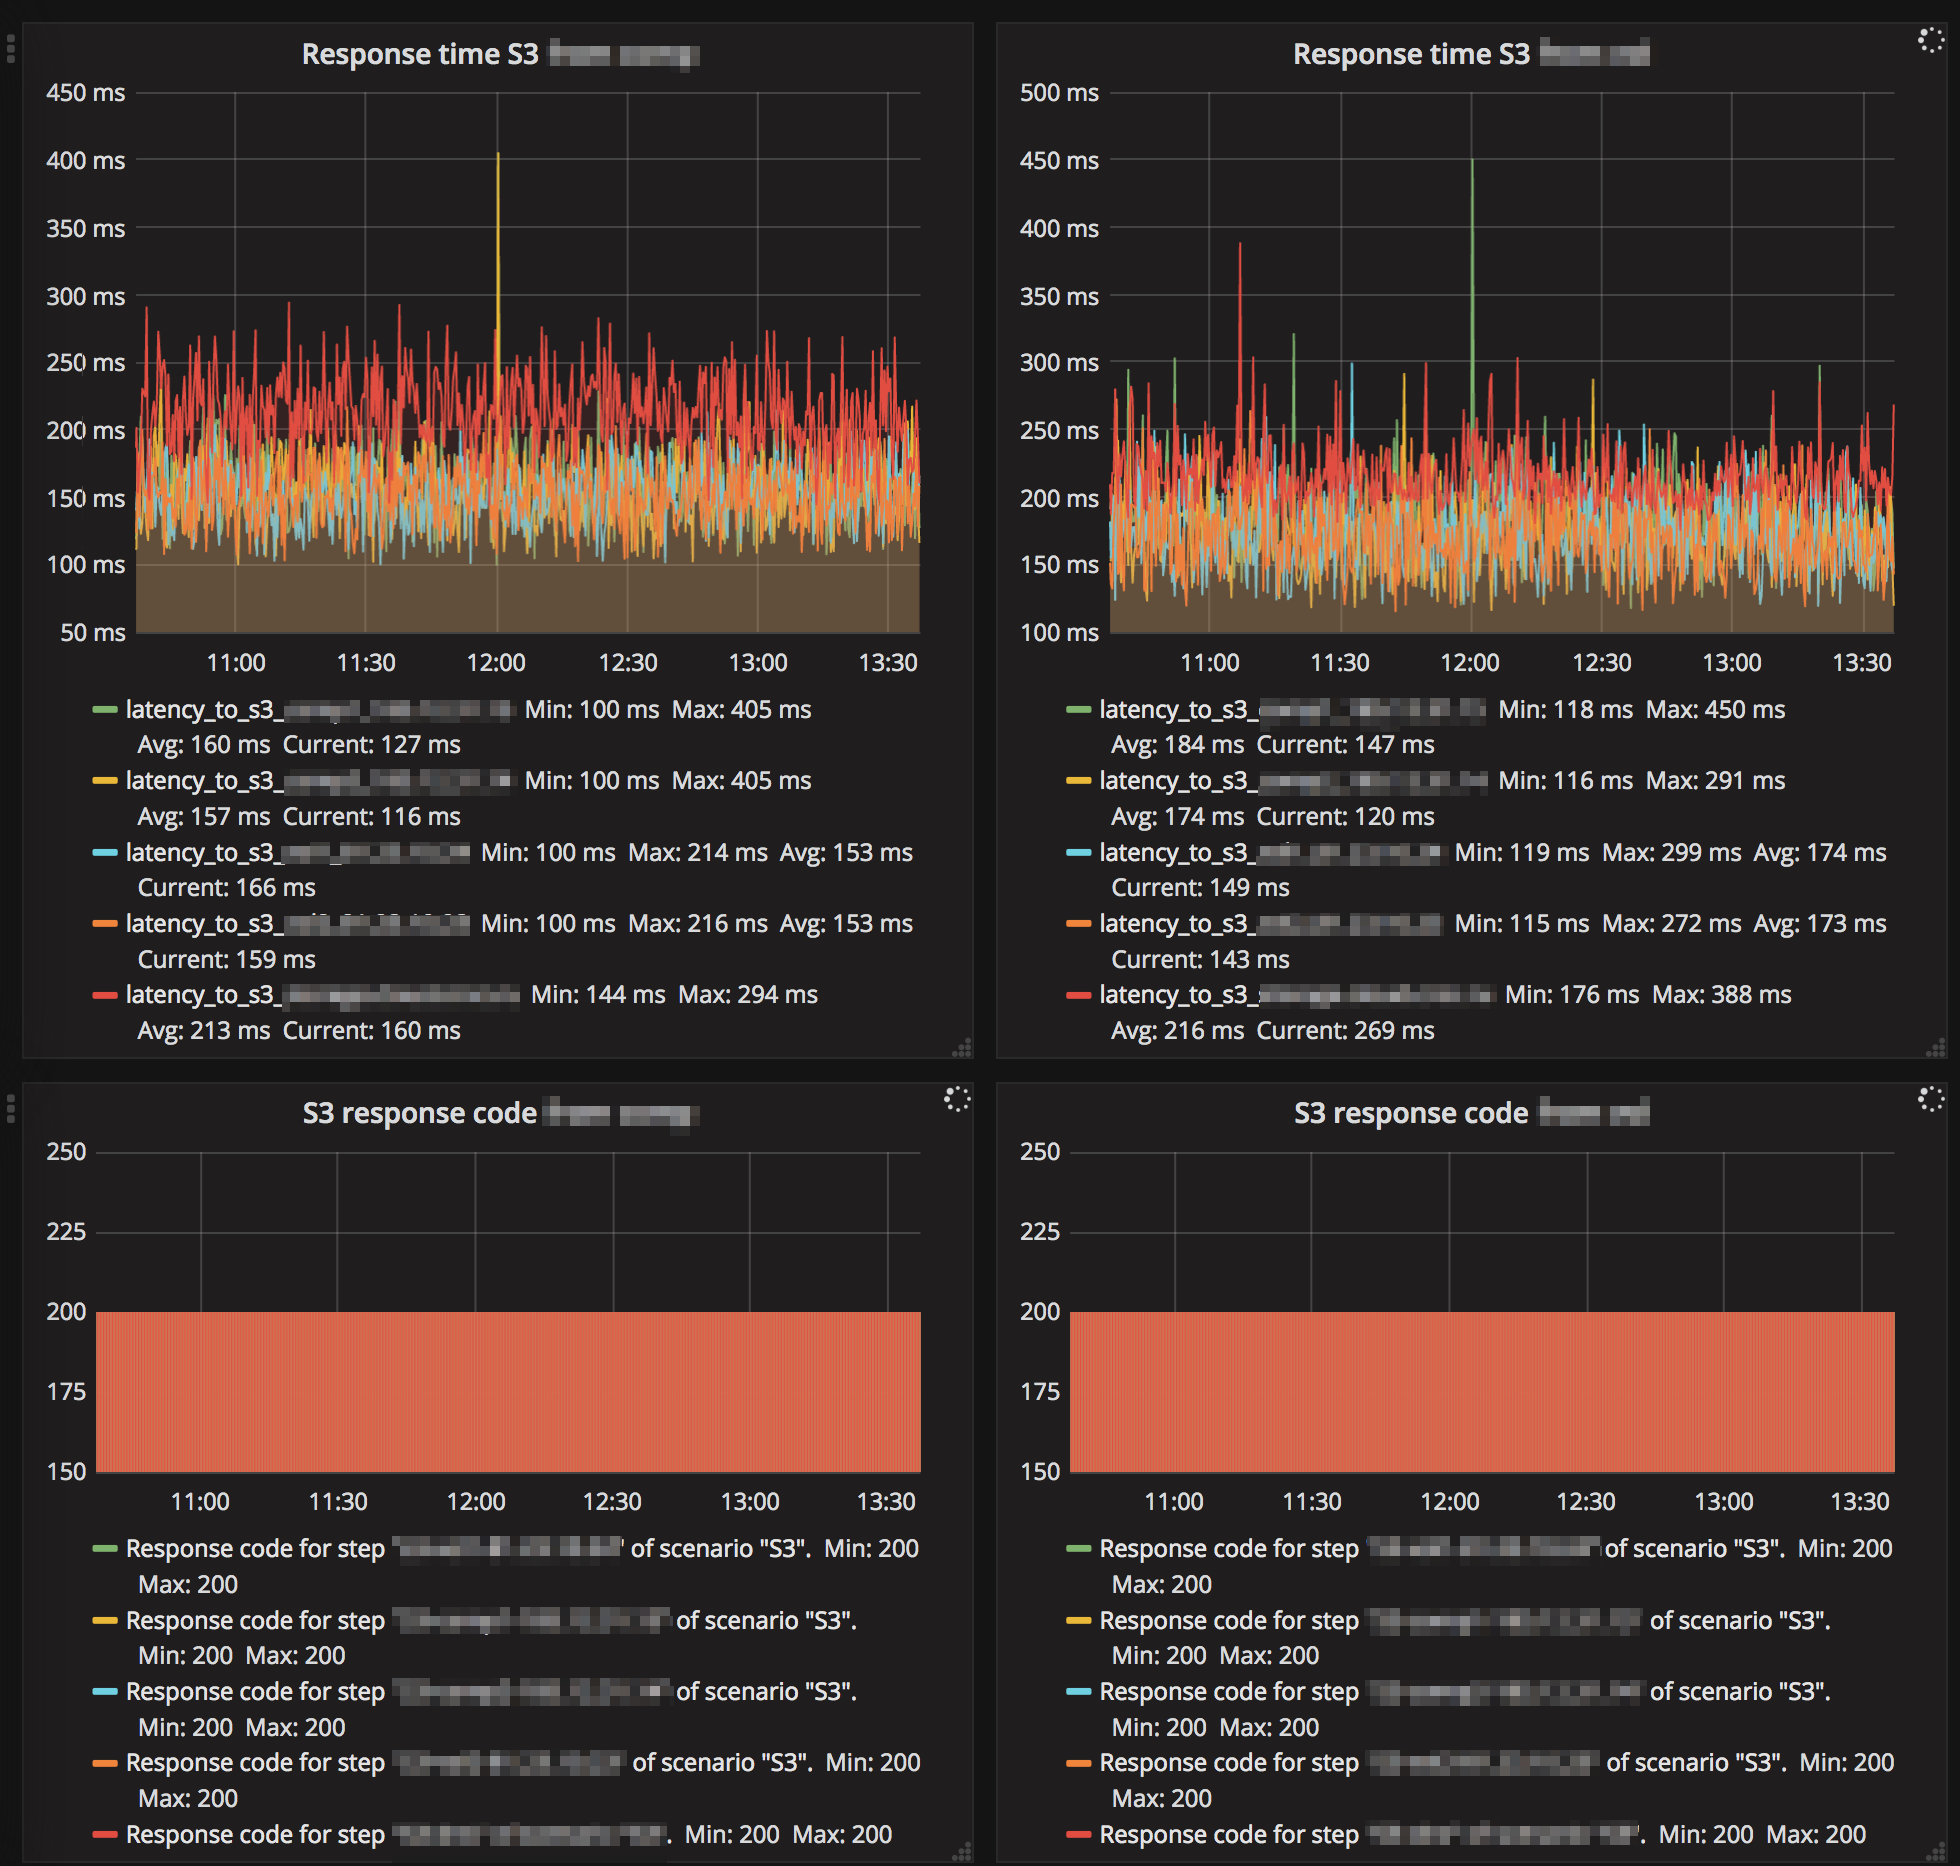Click the green swatch of the series with Max 450 ms
The image size is (1960, 1866).
tap(1079, 710)
